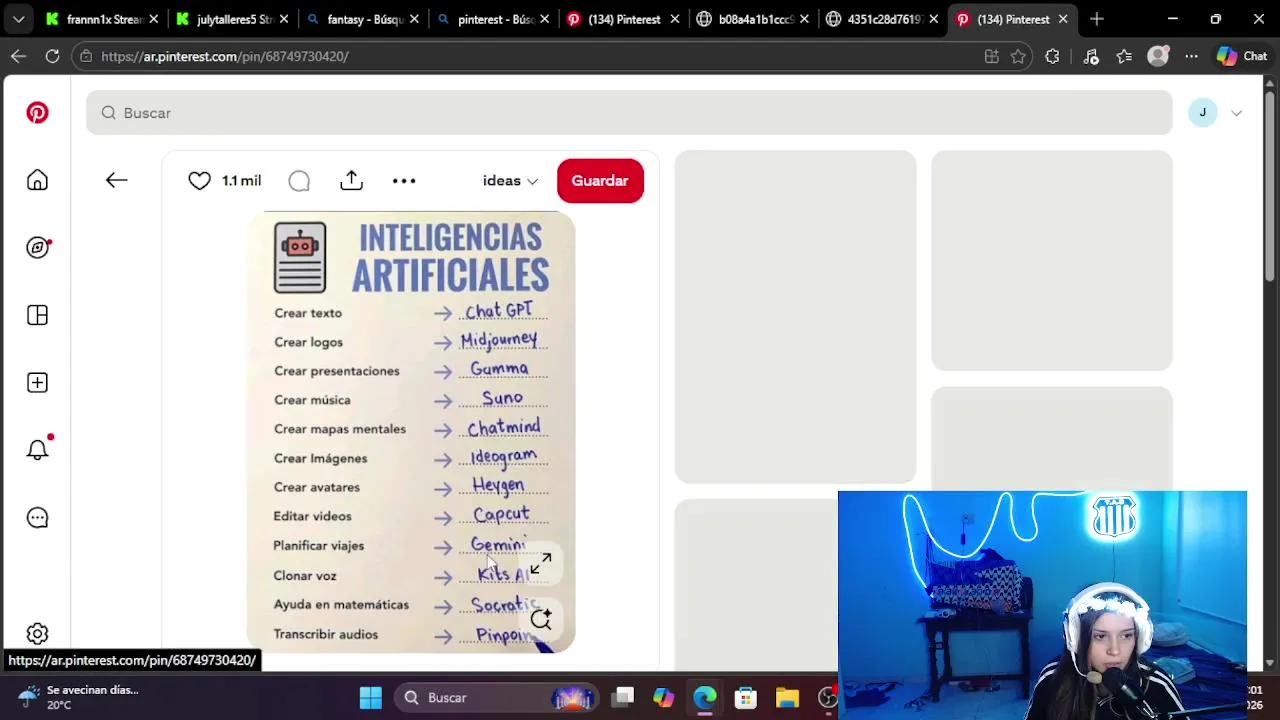Open the settings gear in Pinterest sidebar
The height and width of the screenshot is (720, 1280).
(37, 634)
